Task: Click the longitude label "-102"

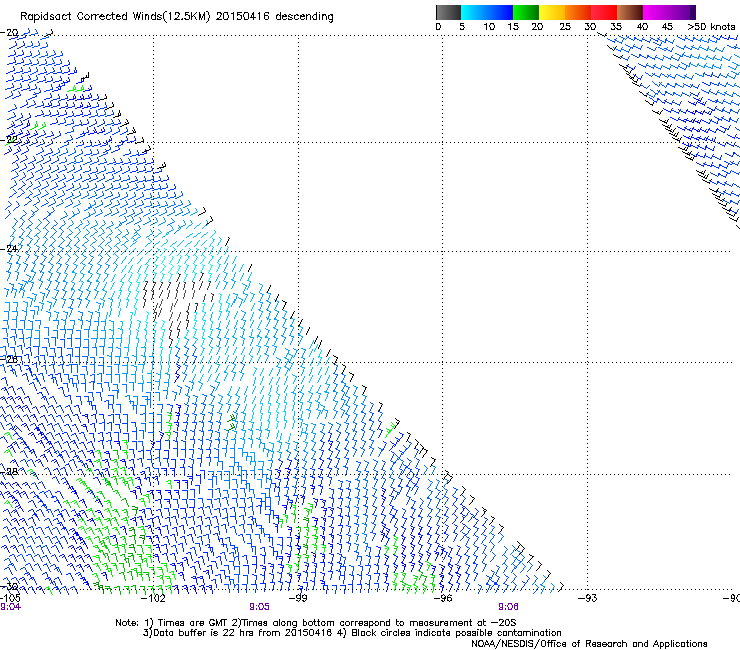Action: [153, 598]
